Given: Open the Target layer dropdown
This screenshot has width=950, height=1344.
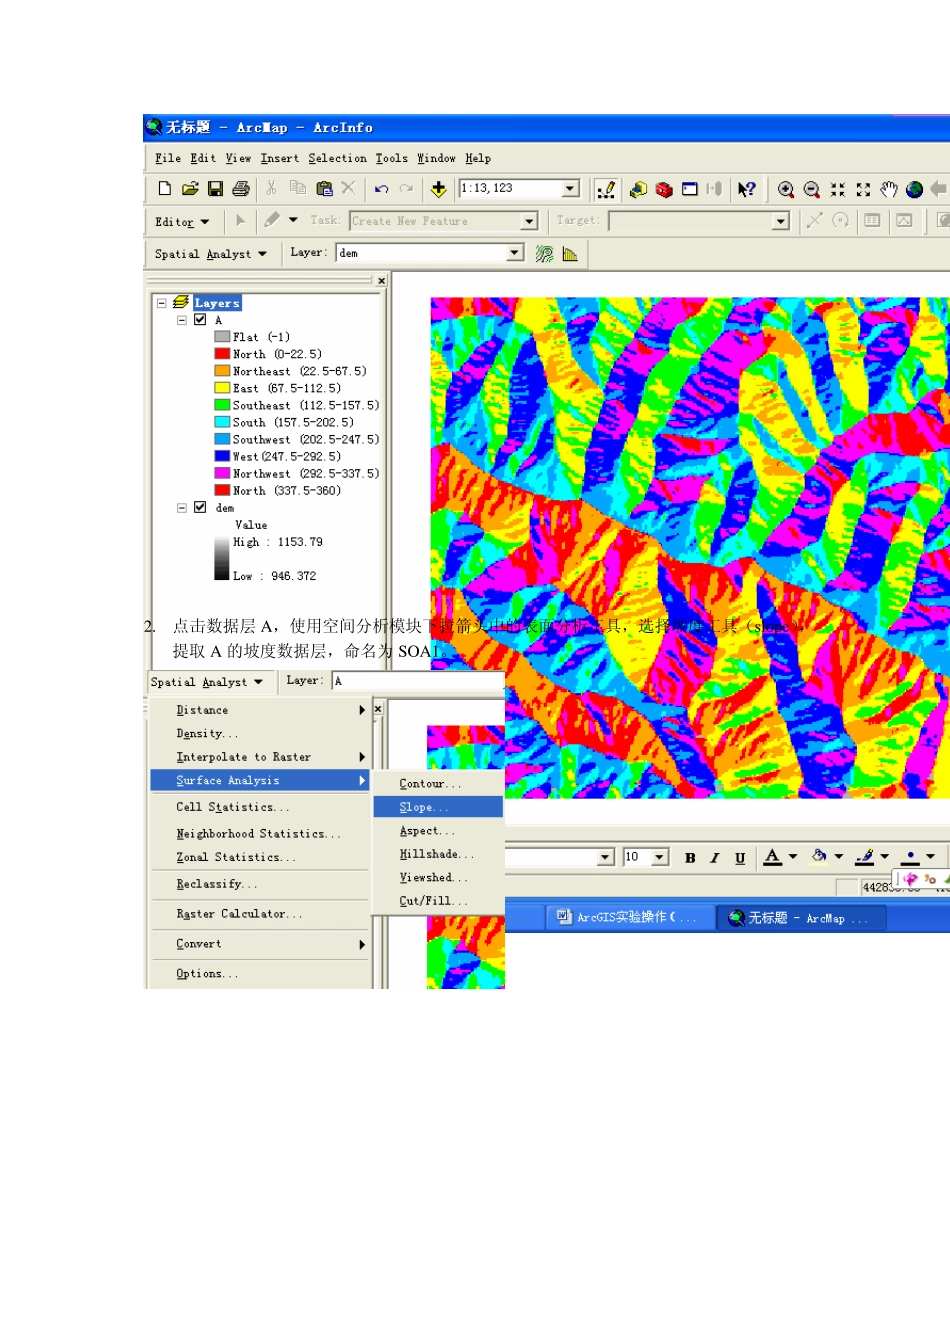Looking at the screenshot, I should click(x=781, y=221).
